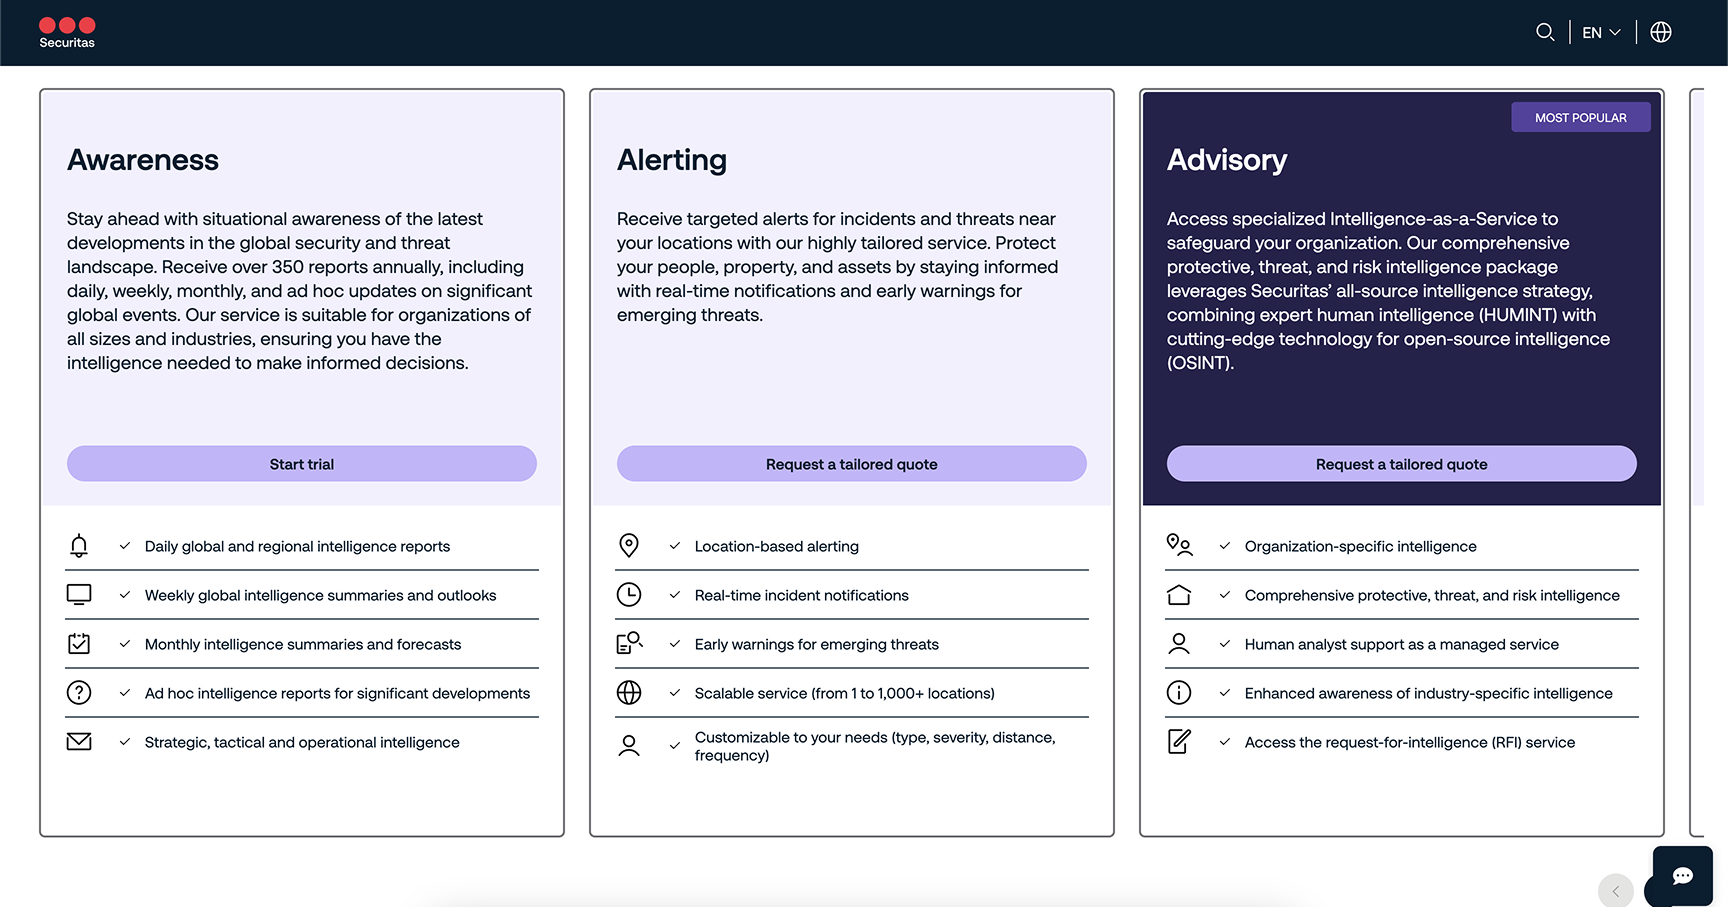Click the location pin icon for alerting

[x=629, y=545]
